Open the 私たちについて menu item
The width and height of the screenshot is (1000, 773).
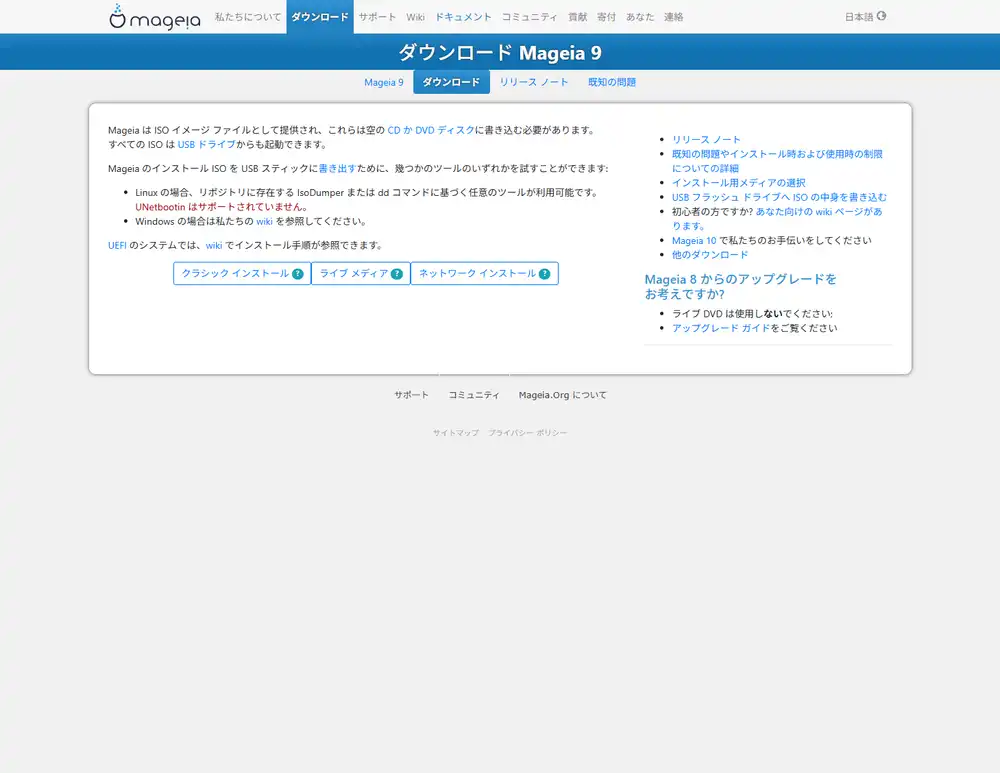pyautogui.click(x=247, y=17)
